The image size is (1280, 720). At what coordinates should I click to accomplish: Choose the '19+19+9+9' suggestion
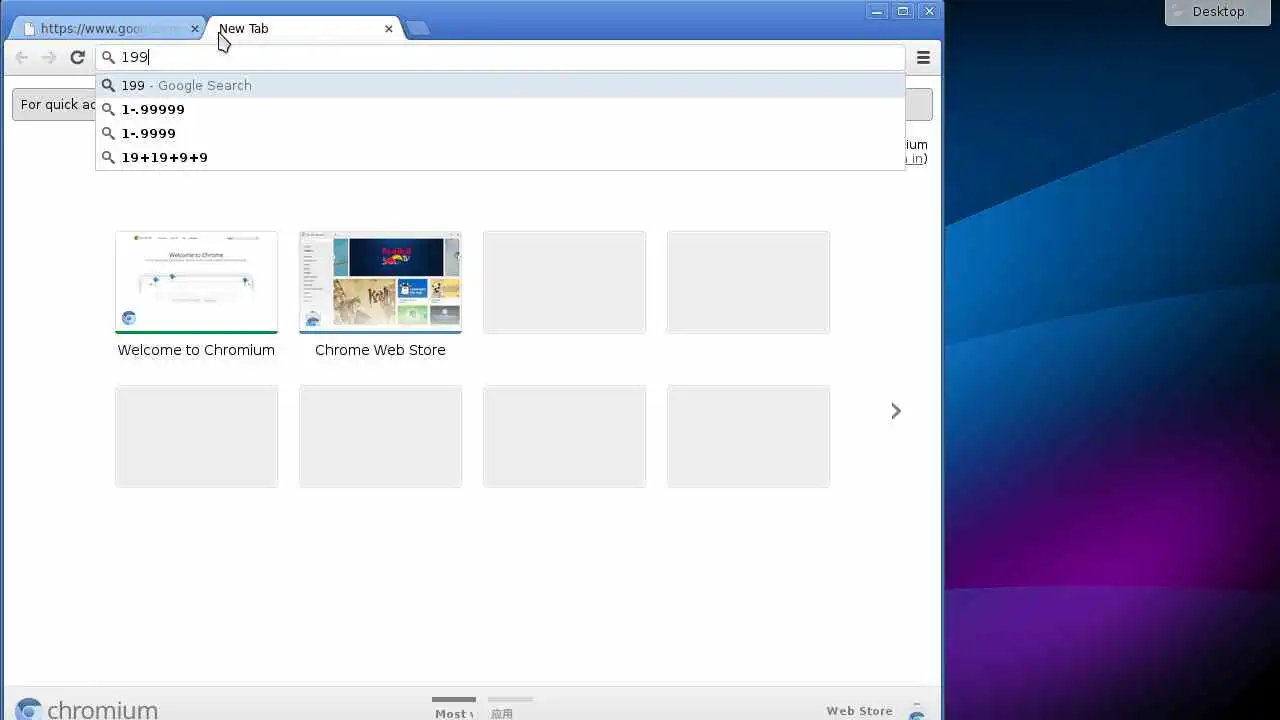point(500,157)
